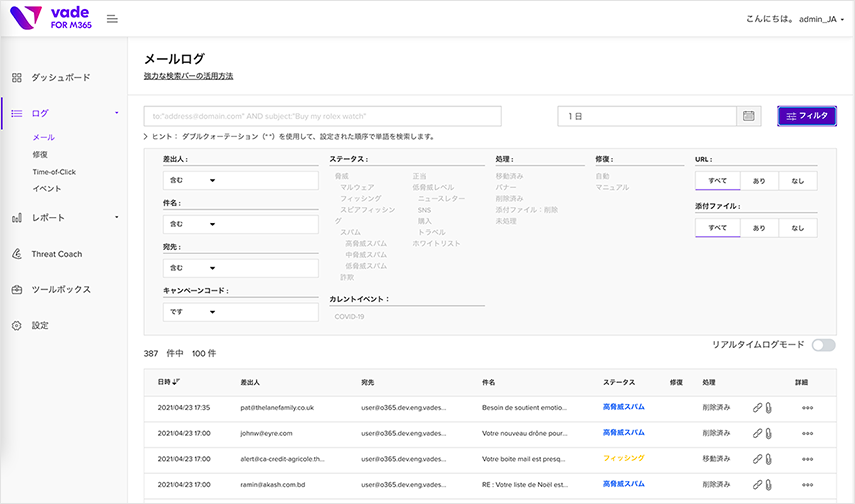Click link icon in alert@ca-credit-agricole row
The image size is (855, 504).
click(x=757, y=459)
